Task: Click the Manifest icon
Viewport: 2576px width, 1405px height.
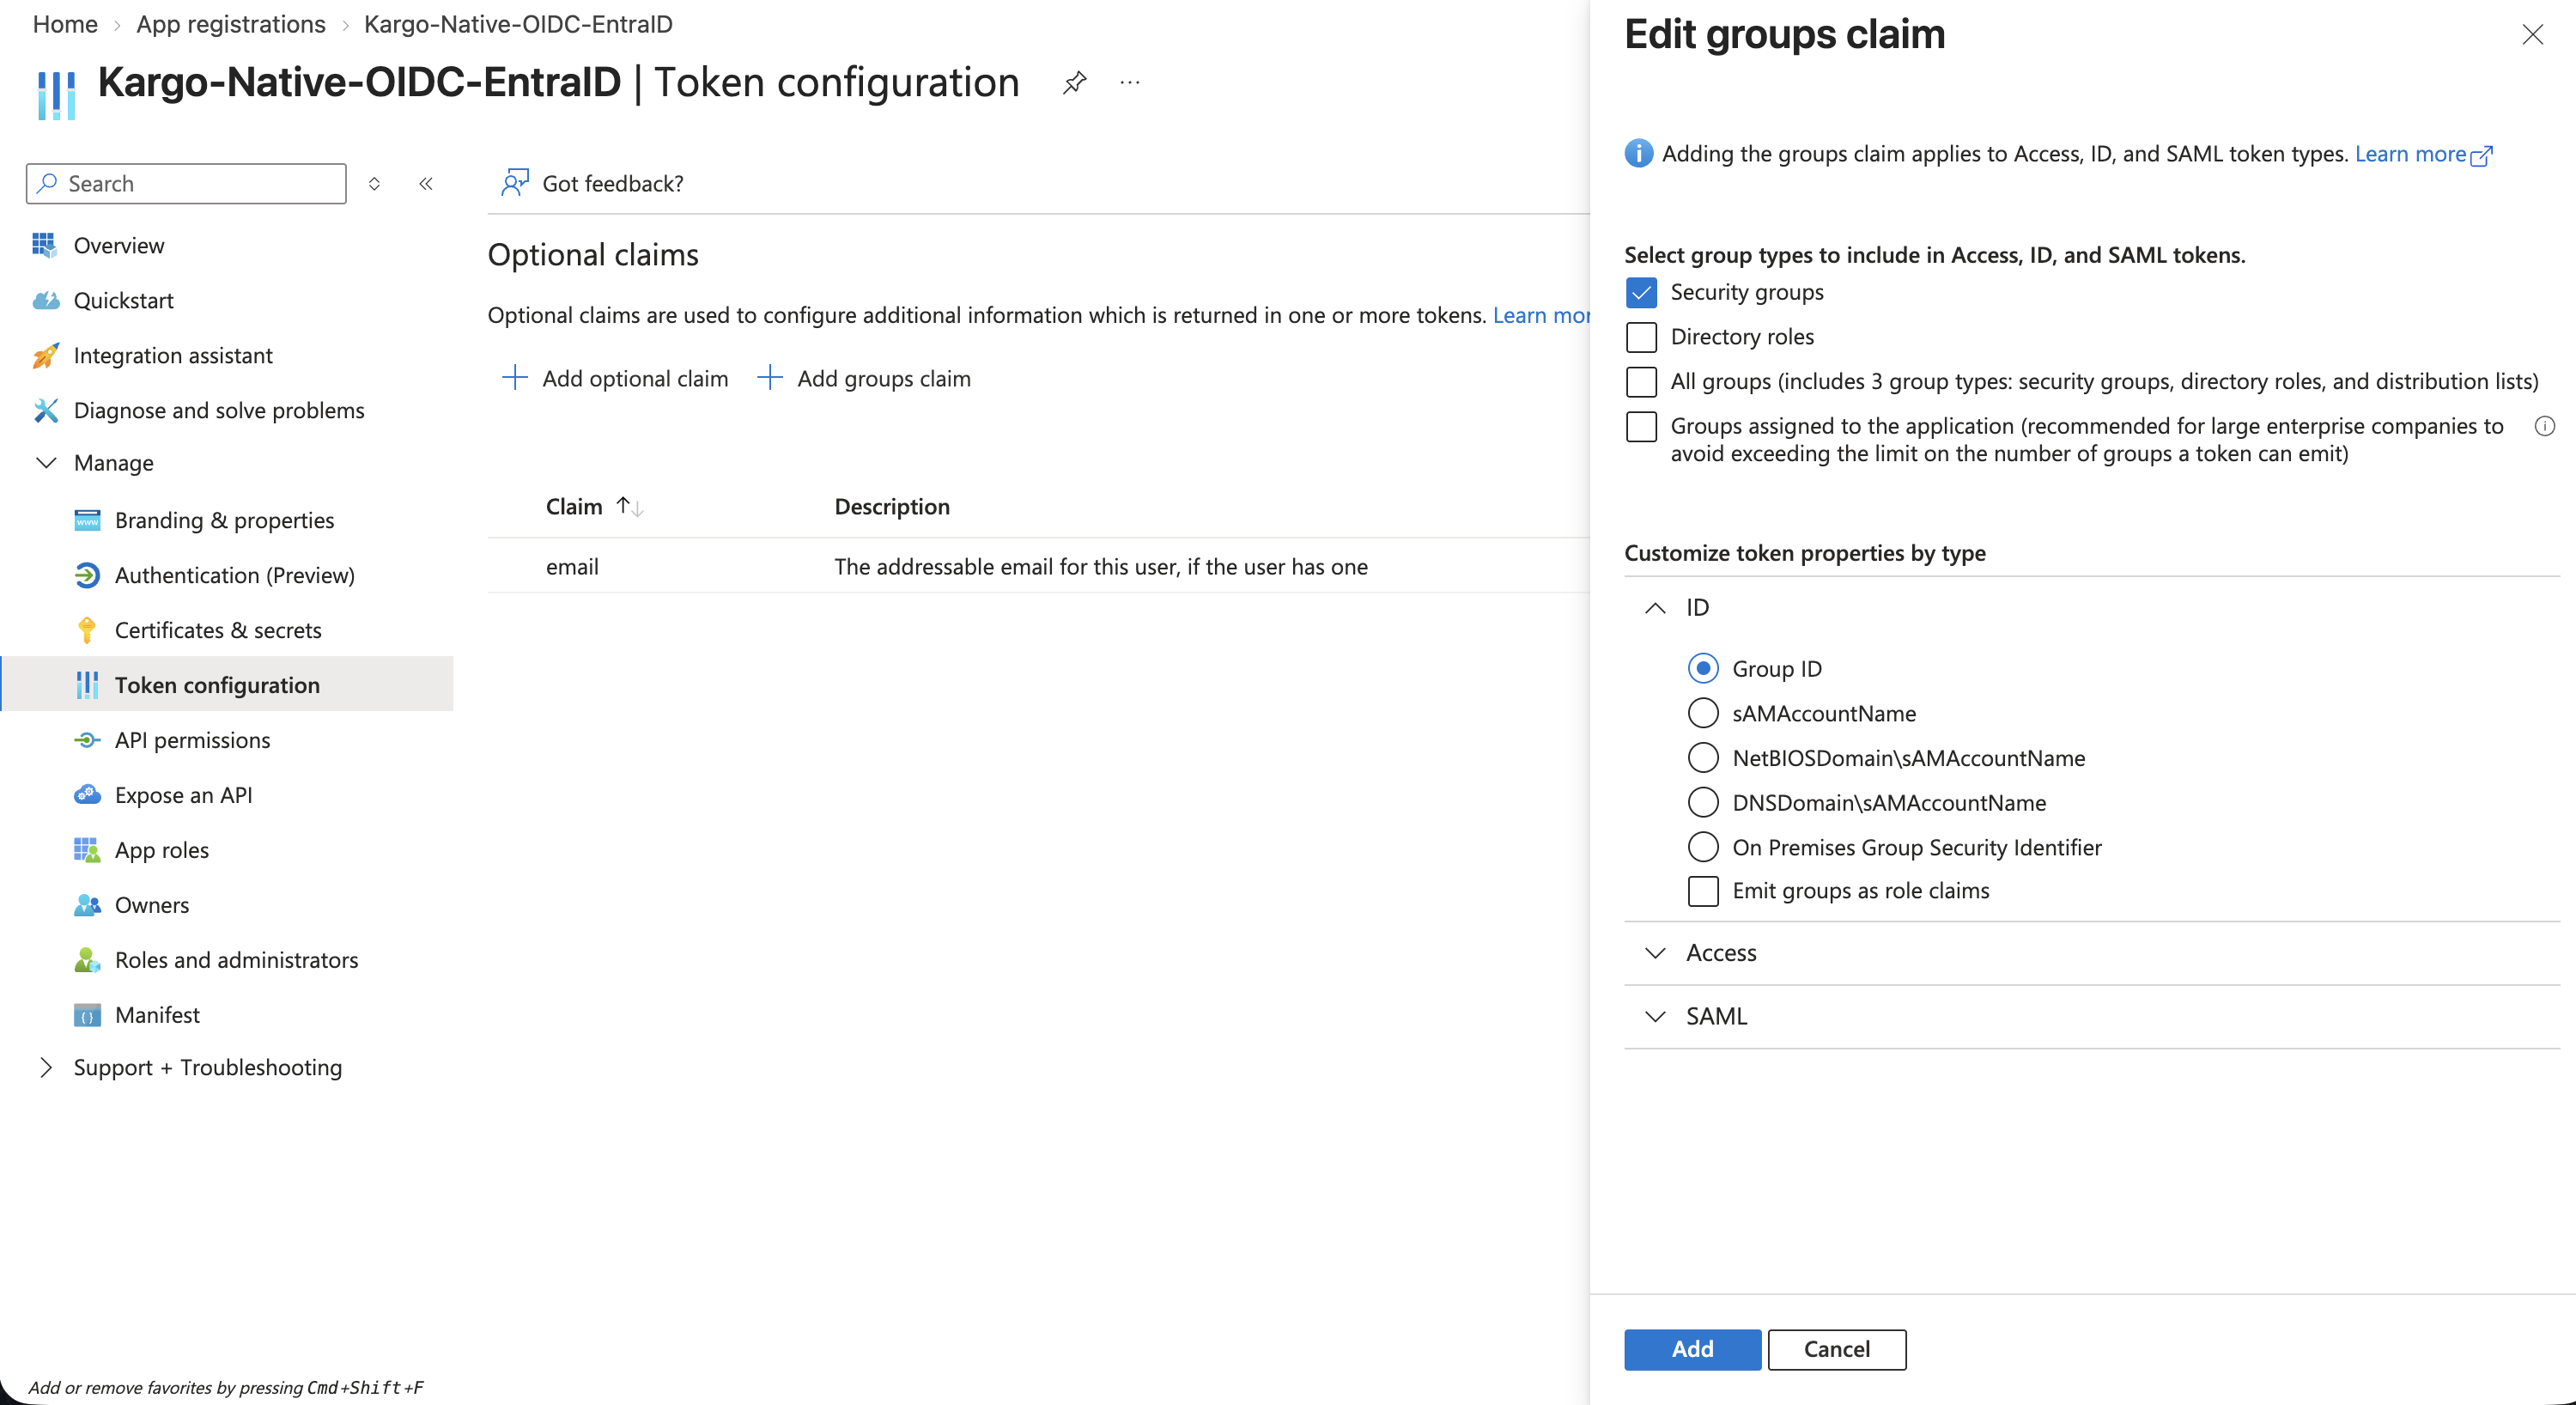Action: pos(87,1015)
